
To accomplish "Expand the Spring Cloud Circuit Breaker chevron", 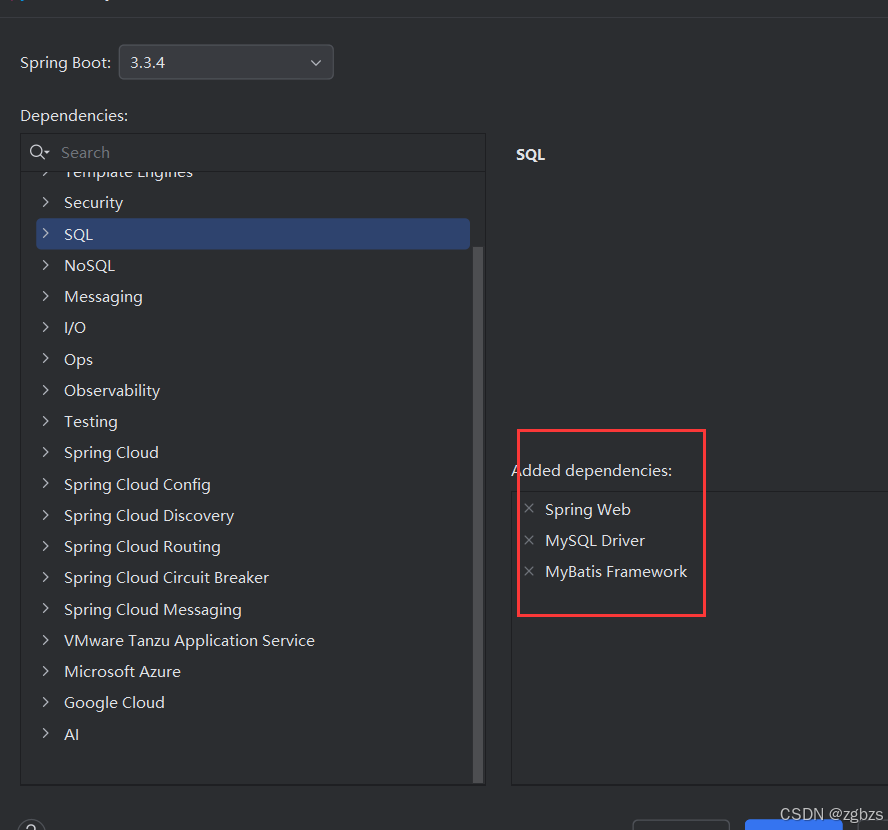I will [x=46, y=577].
